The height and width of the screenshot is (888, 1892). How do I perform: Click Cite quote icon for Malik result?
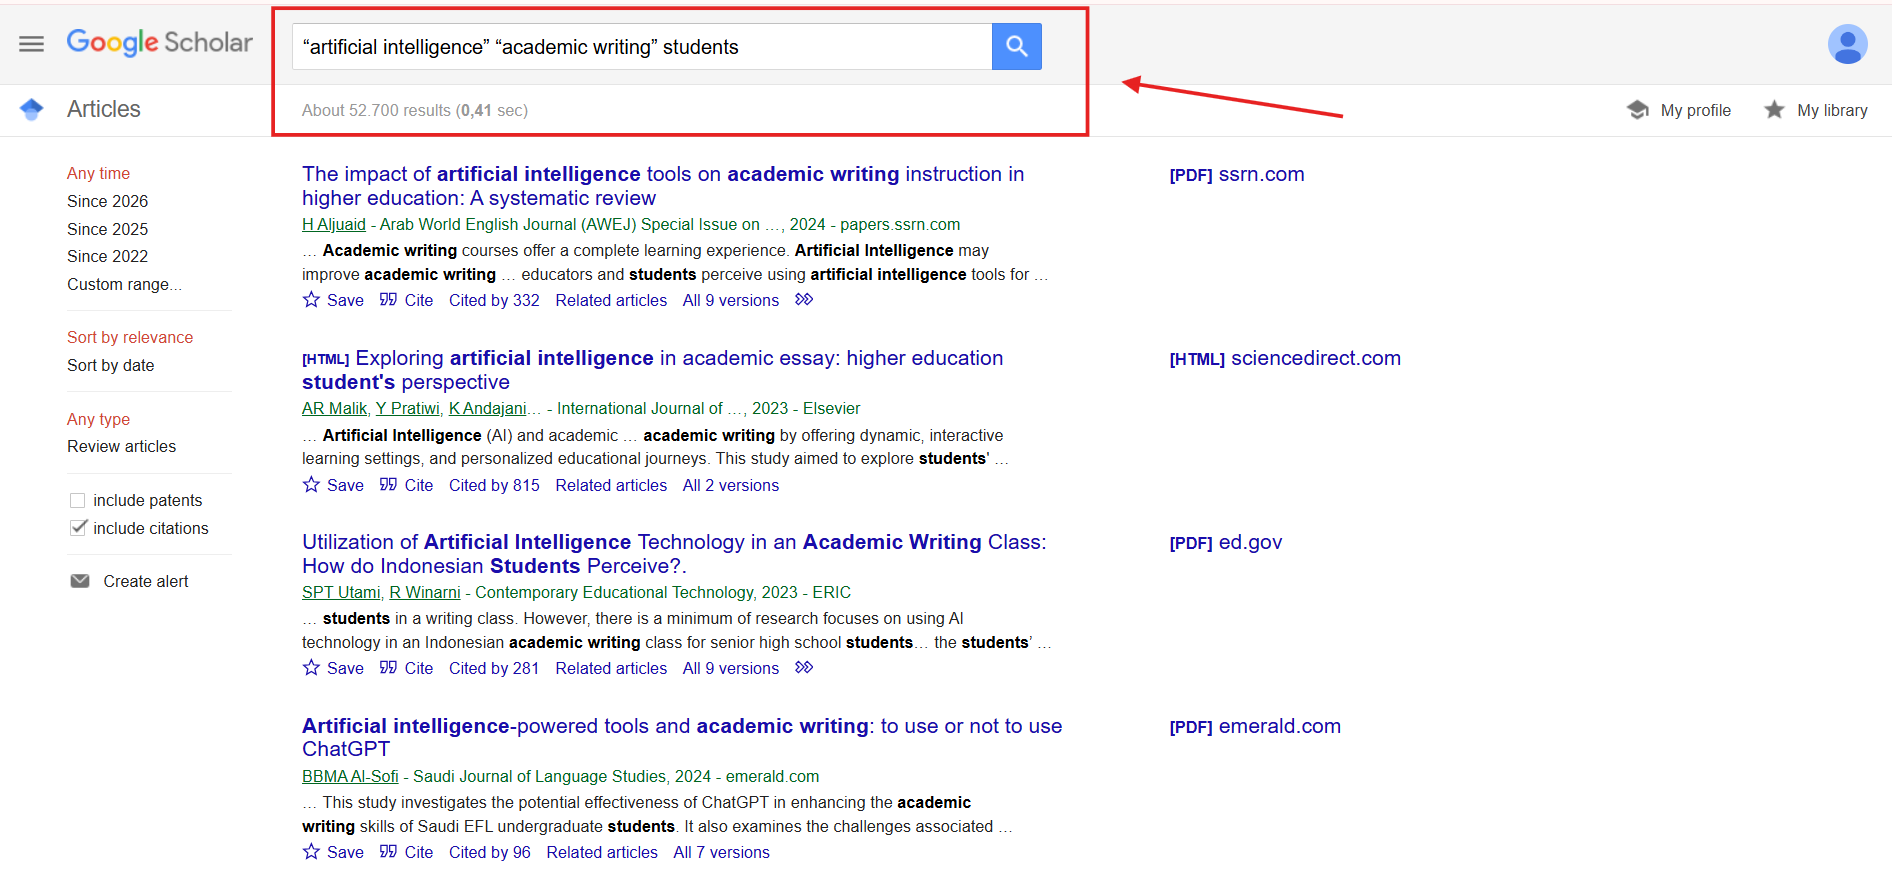[389, 485]
